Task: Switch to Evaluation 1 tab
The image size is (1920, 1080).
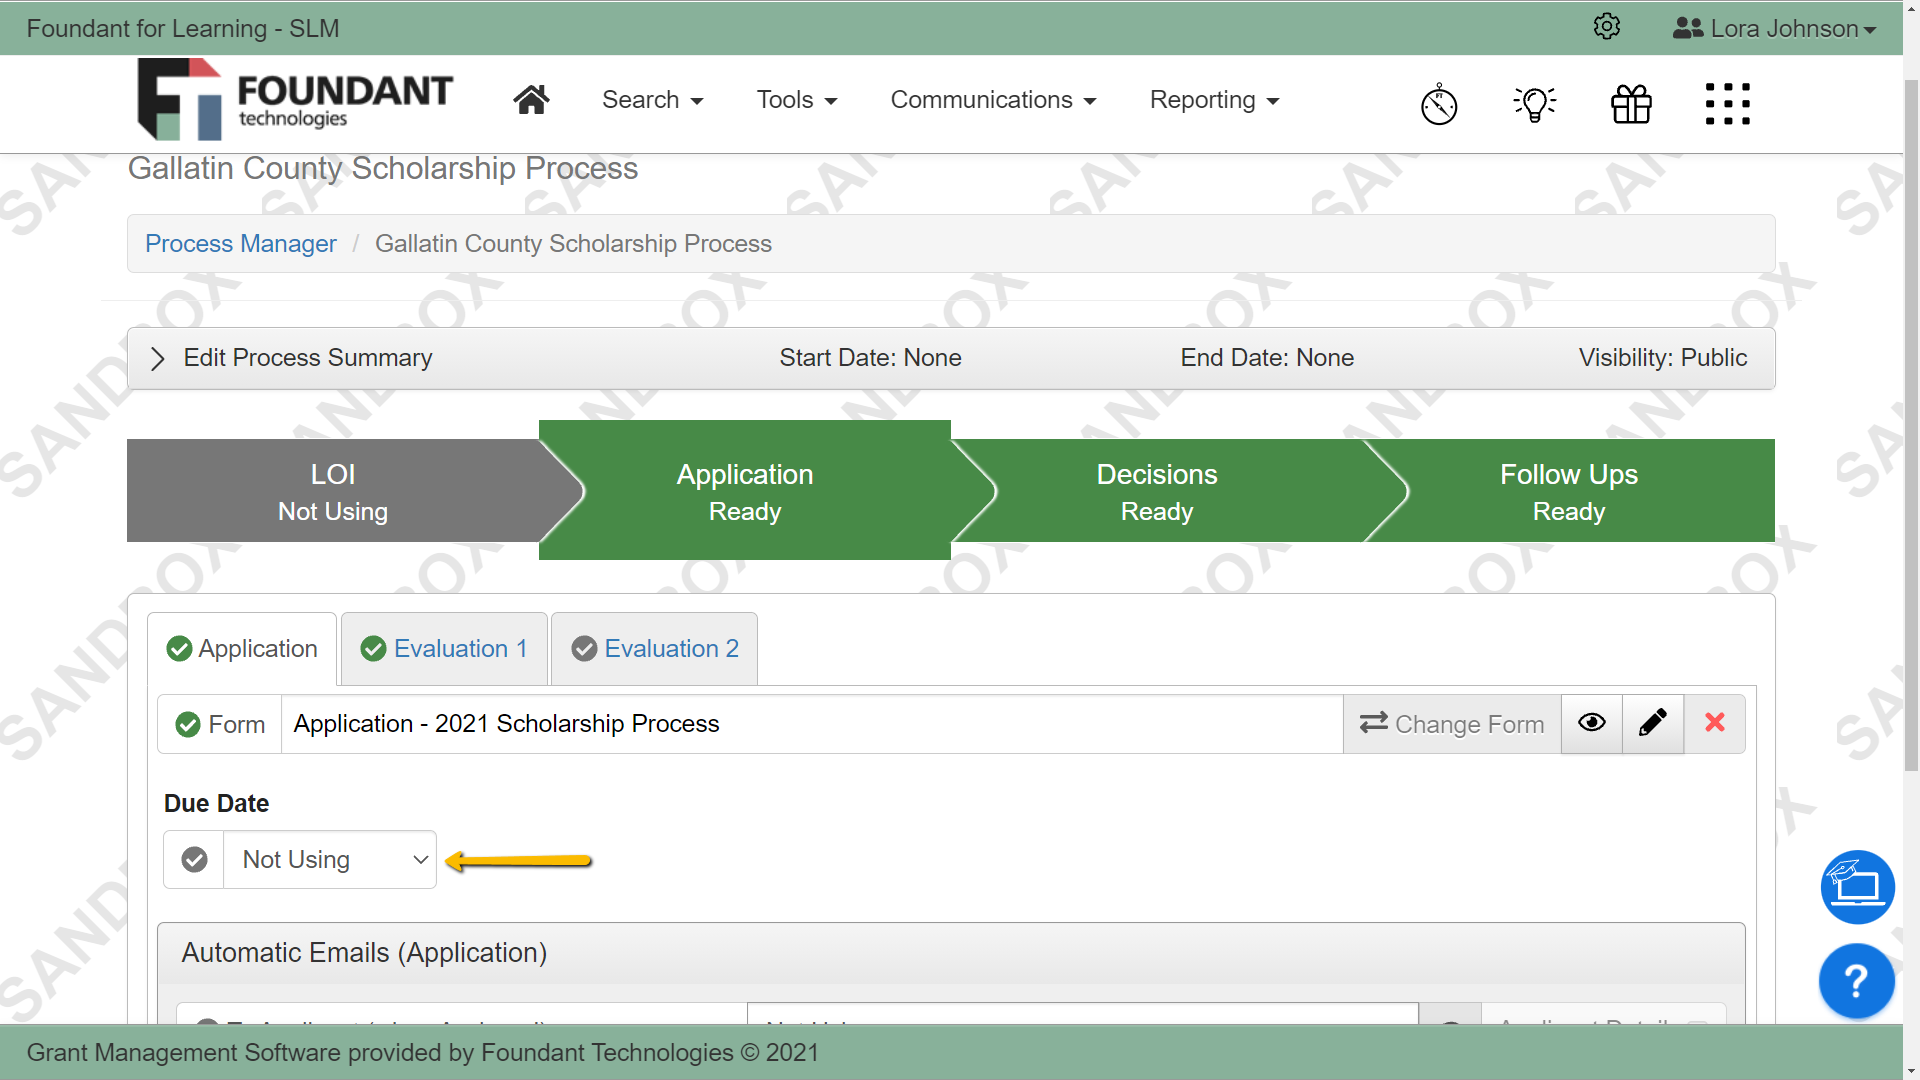Action: pyautogui.click(x=444, y=649)
